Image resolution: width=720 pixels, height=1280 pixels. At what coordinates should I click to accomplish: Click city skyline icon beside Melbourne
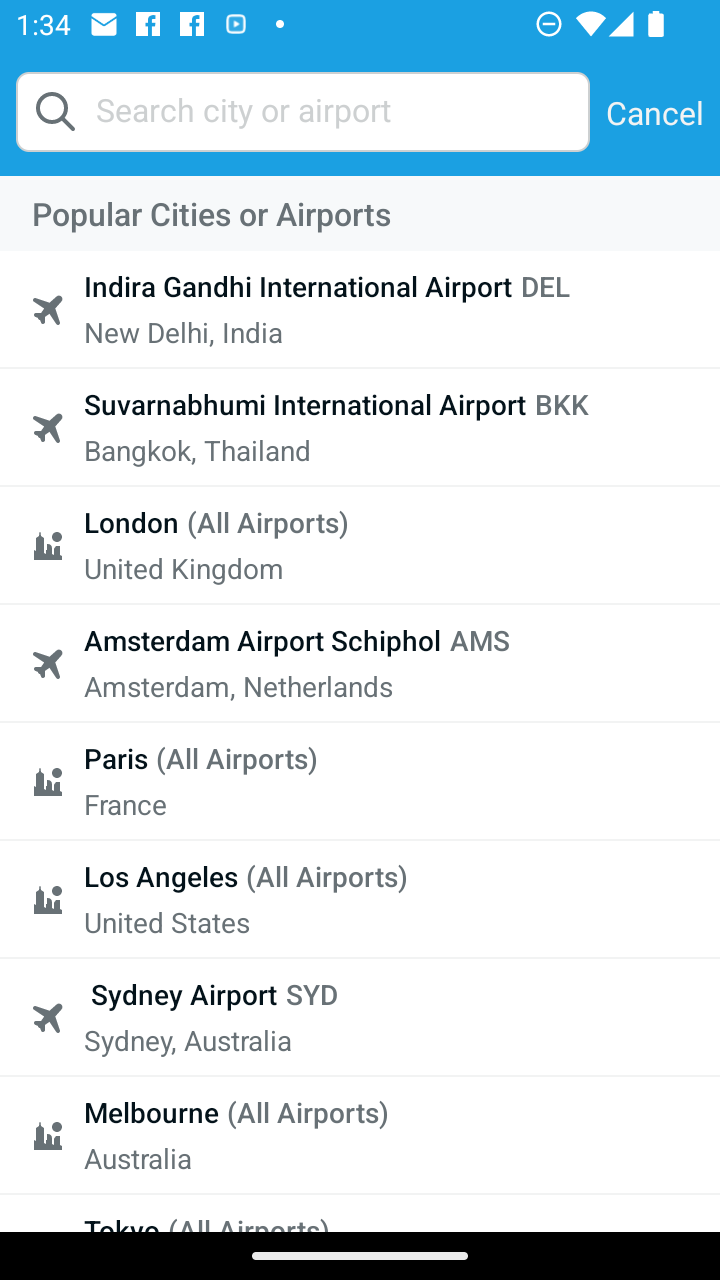48,1136
